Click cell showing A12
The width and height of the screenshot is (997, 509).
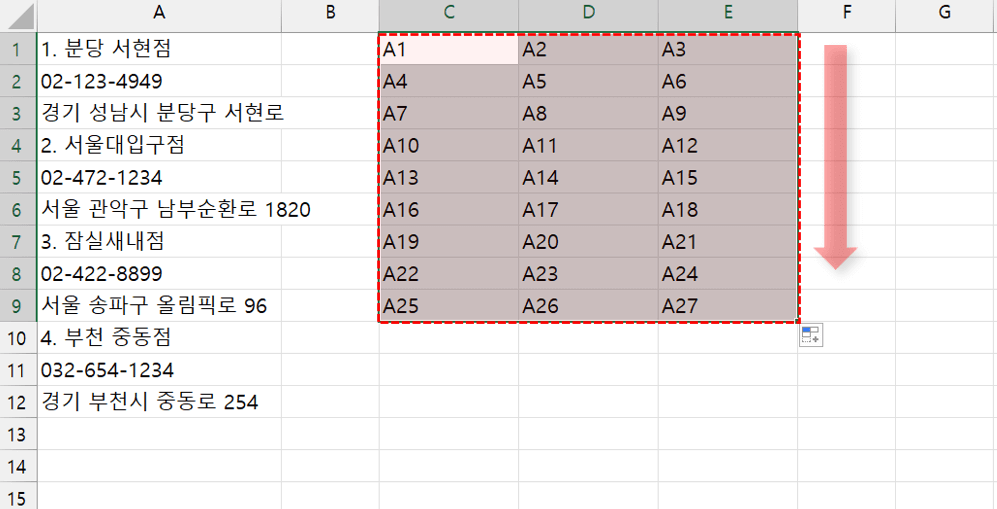point(727,145)
